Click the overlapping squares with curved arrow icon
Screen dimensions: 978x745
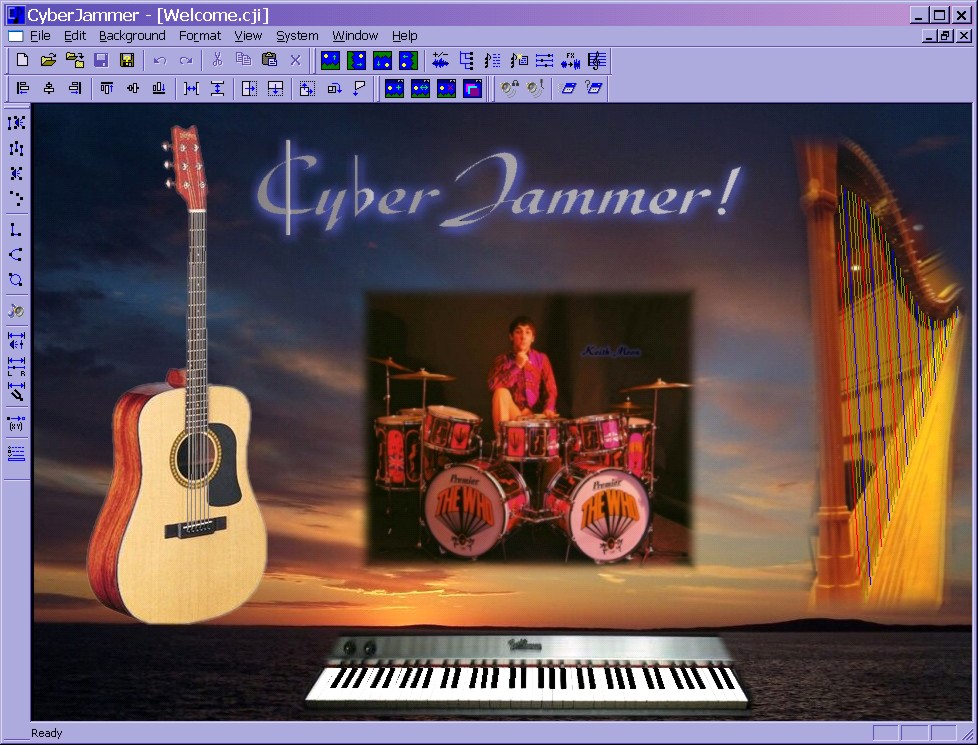[x=334, y=89]
